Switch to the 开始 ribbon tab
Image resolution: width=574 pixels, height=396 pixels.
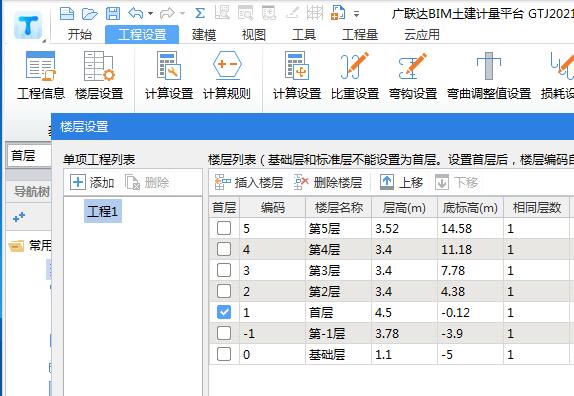(80, 35)
